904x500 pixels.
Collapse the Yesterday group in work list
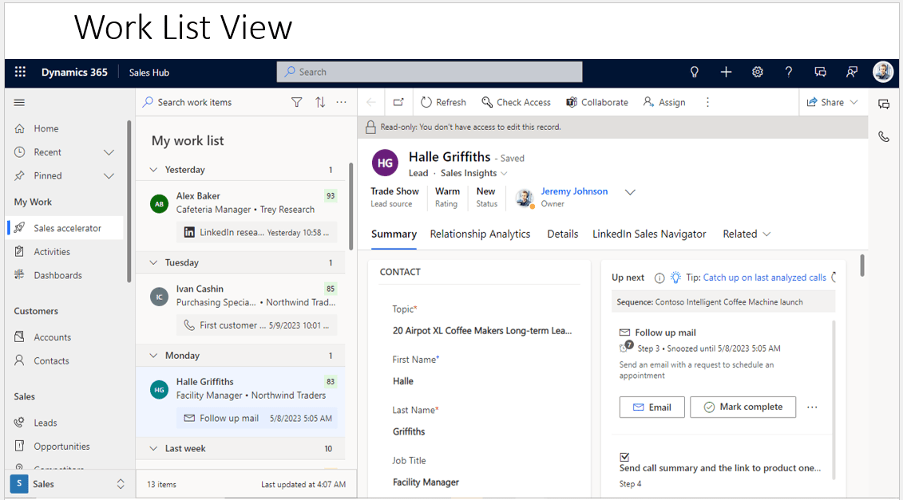(x=153, y=170)
